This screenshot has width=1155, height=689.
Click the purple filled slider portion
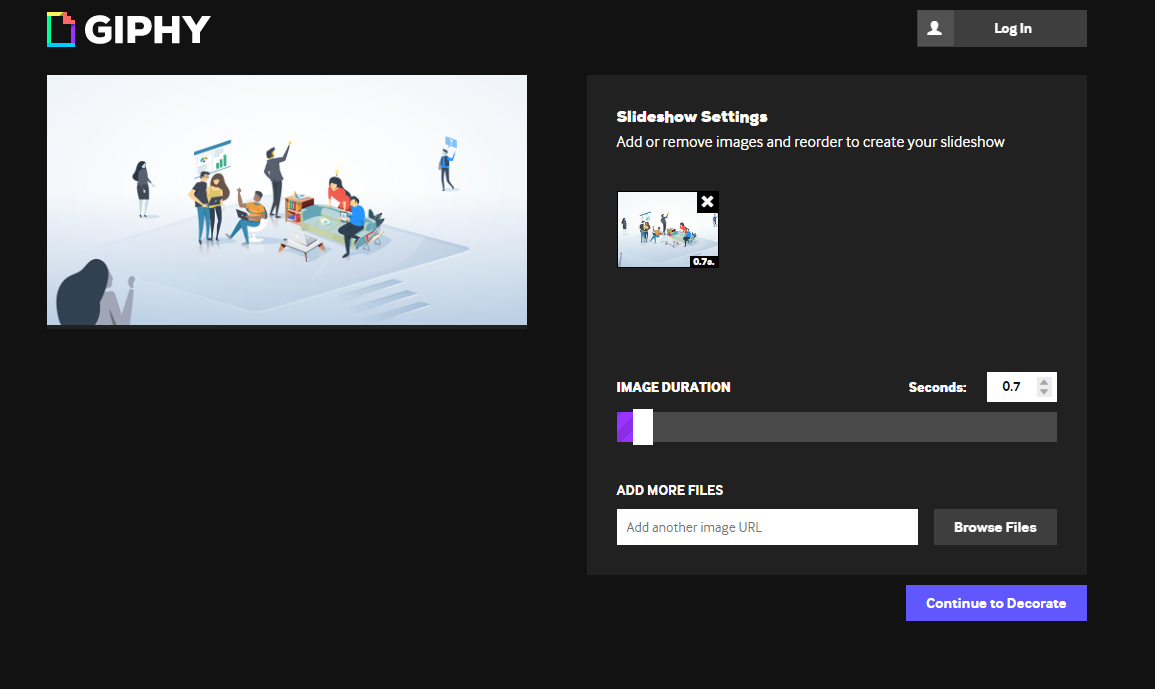click(625, 427)
